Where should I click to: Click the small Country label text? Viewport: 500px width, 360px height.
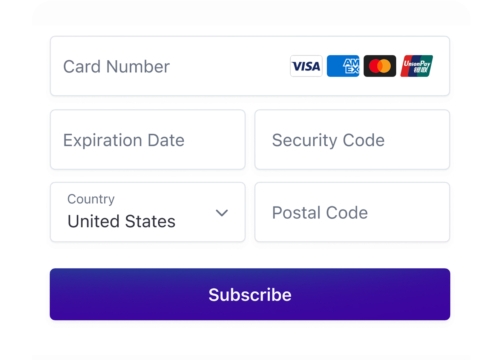coord(91,199)
